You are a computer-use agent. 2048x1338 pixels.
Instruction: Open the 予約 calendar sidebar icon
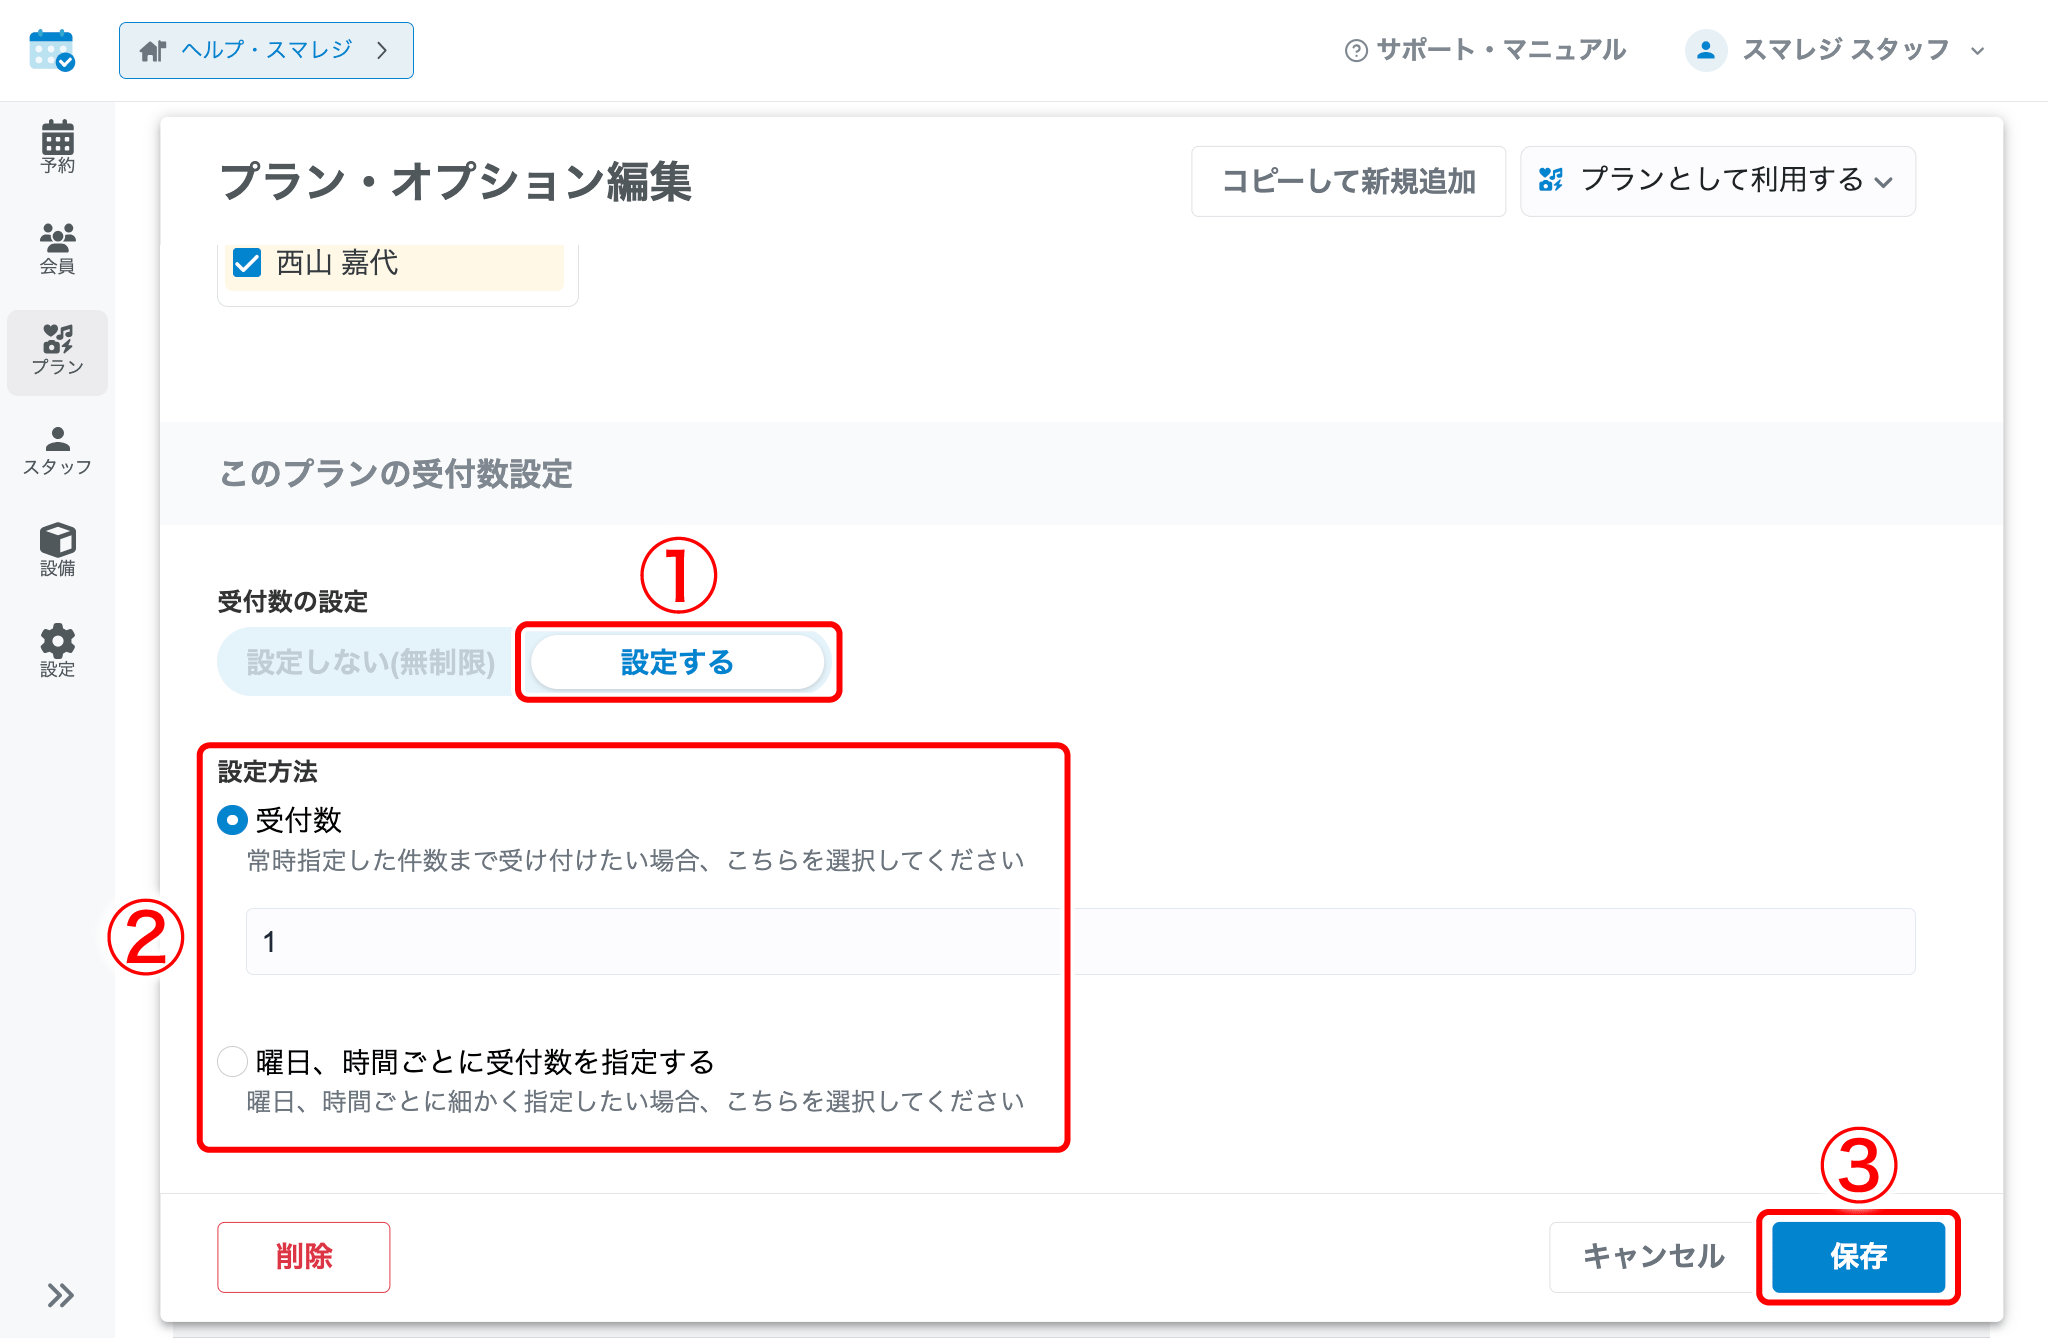pos(57,147)
